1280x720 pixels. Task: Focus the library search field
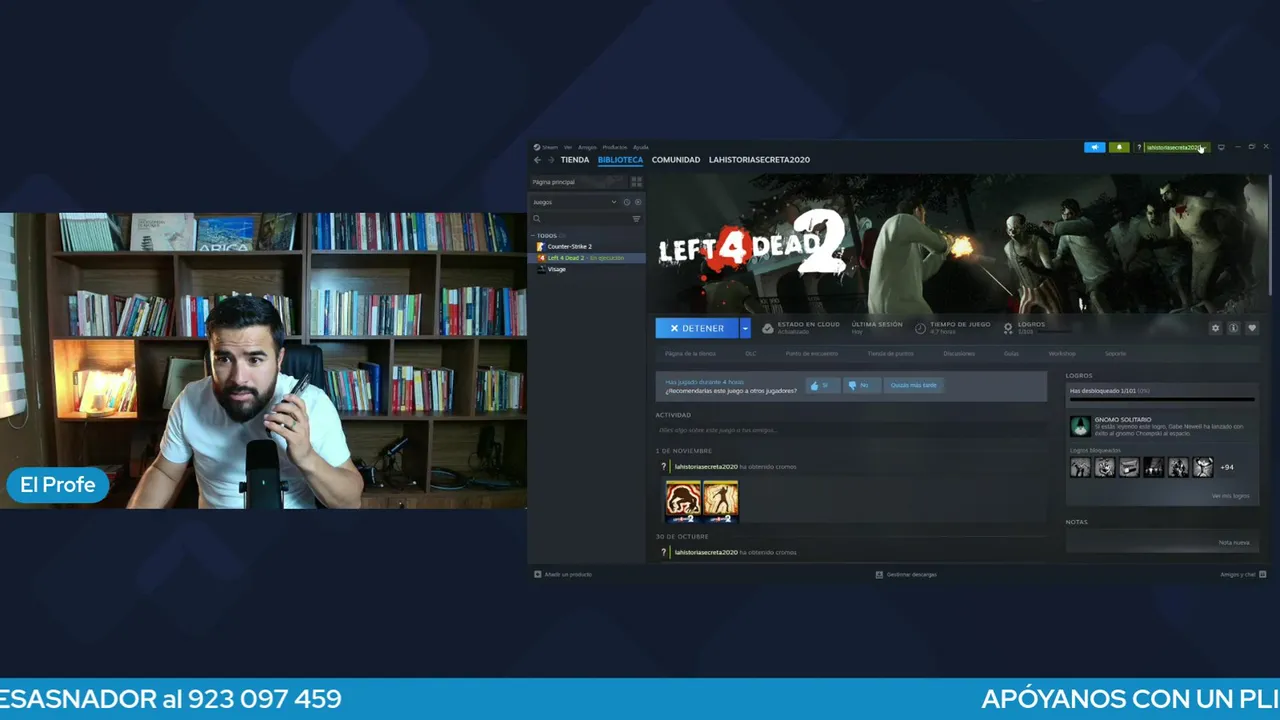(580, 218)
